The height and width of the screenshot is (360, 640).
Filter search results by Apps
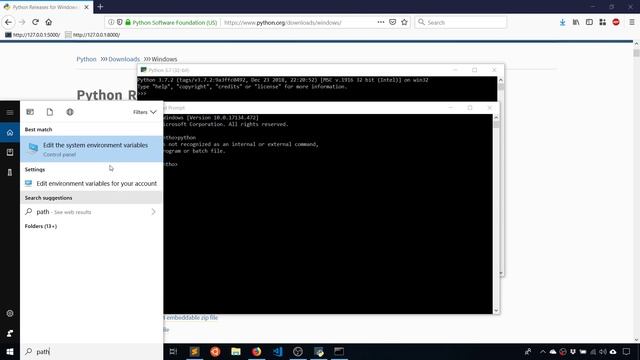[x=30, y=112]
